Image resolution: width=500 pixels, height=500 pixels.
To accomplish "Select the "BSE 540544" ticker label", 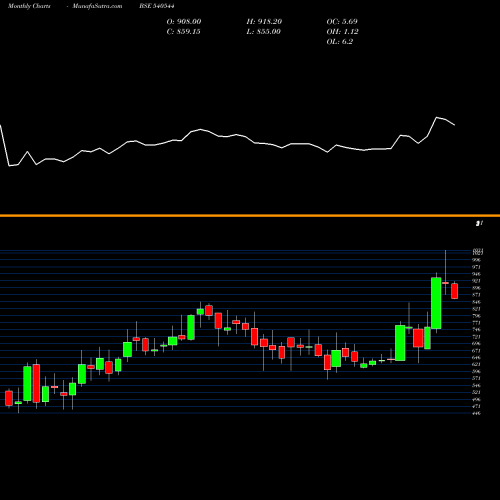I will (157, 6).
